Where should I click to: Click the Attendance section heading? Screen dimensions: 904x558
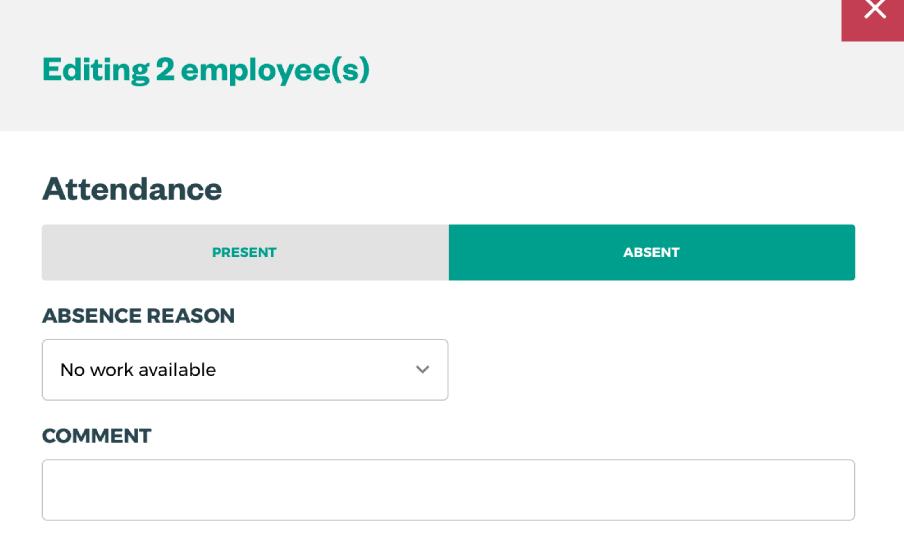click(x=132, y=189)
